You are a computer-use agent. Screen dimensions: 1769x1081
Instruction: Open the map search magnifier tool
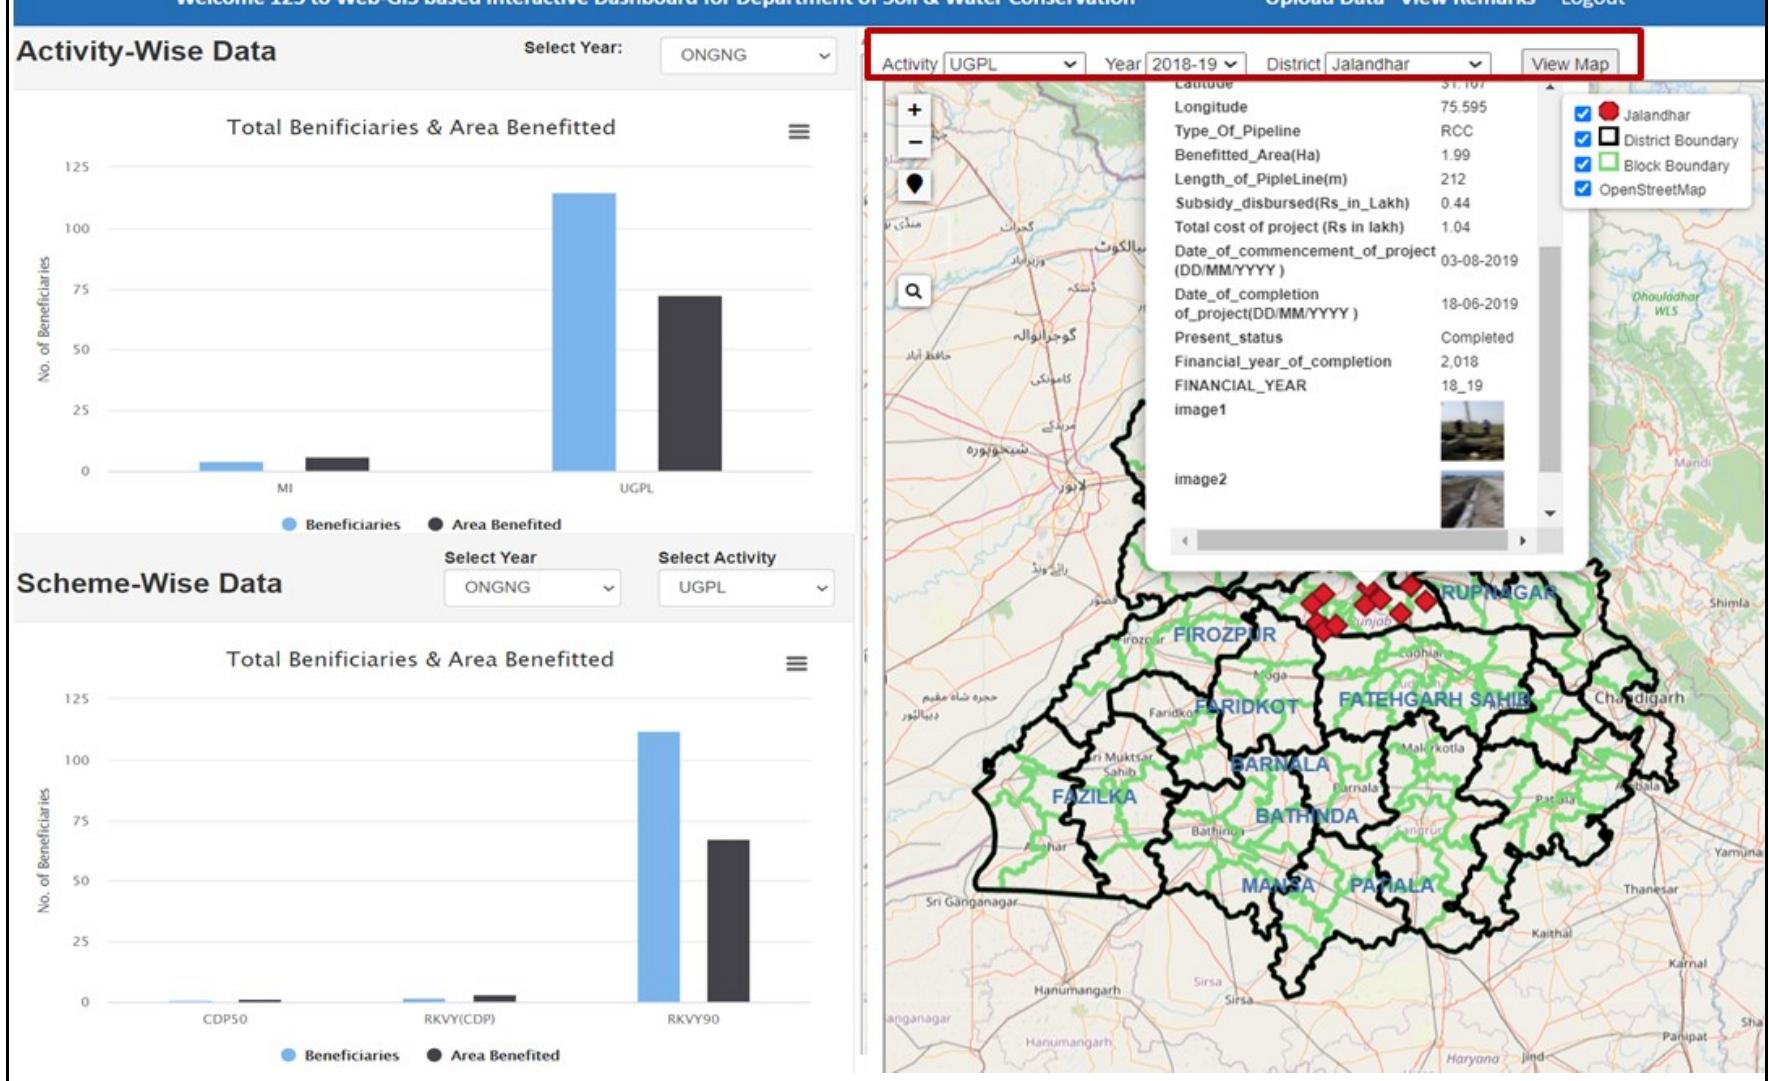(x=913, y=291)
